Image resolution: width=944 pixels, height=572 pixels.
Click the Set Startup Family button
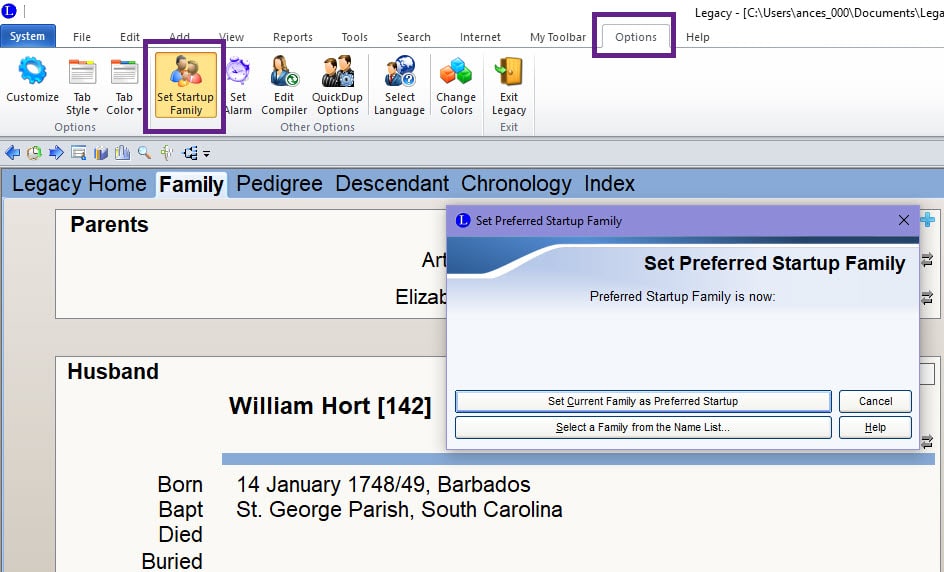pyautogui.click(x=185, y=85)
